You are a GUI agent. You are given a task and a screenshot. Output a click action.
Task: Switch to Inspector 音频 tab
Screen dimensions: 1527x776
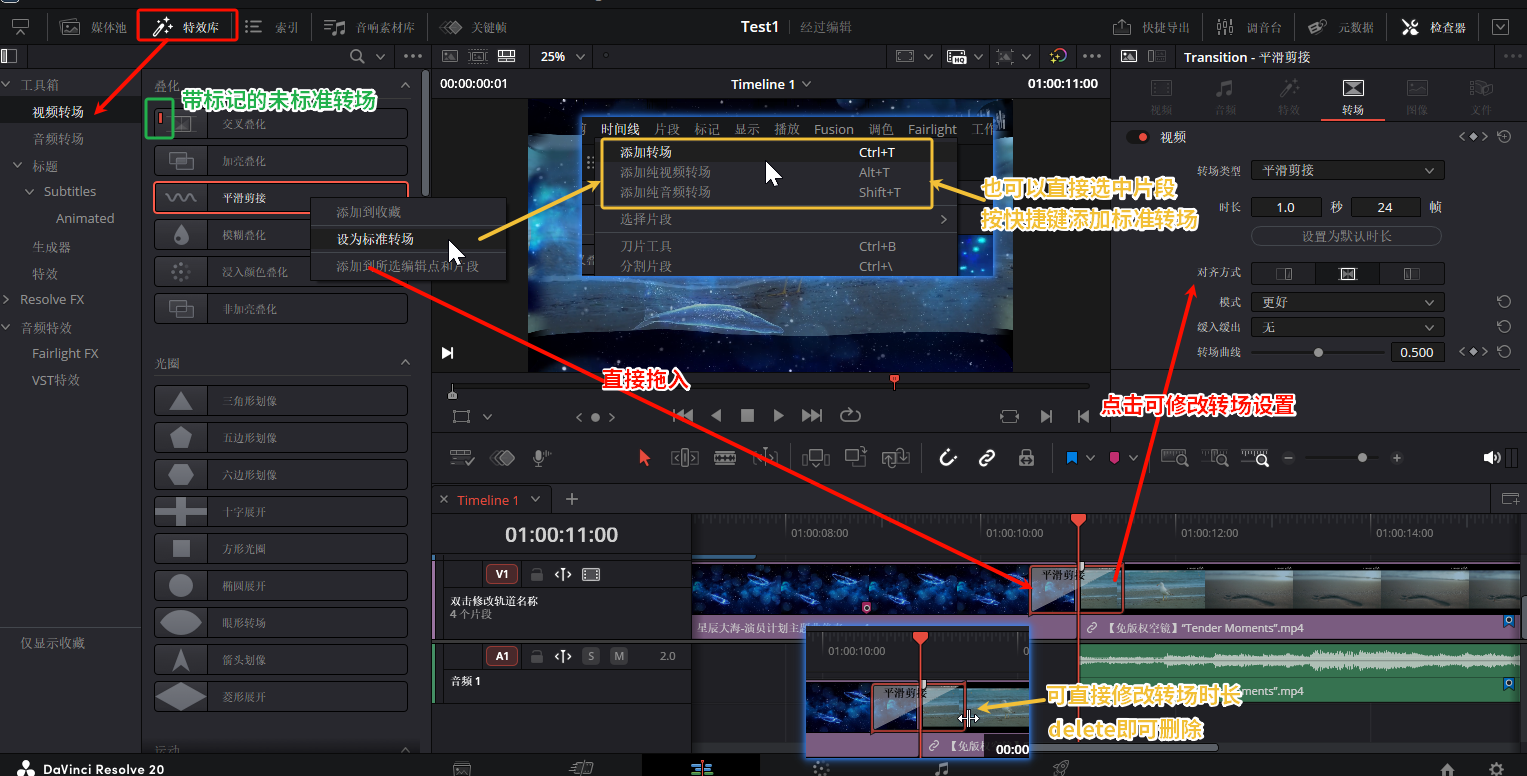coord(1224,96)
